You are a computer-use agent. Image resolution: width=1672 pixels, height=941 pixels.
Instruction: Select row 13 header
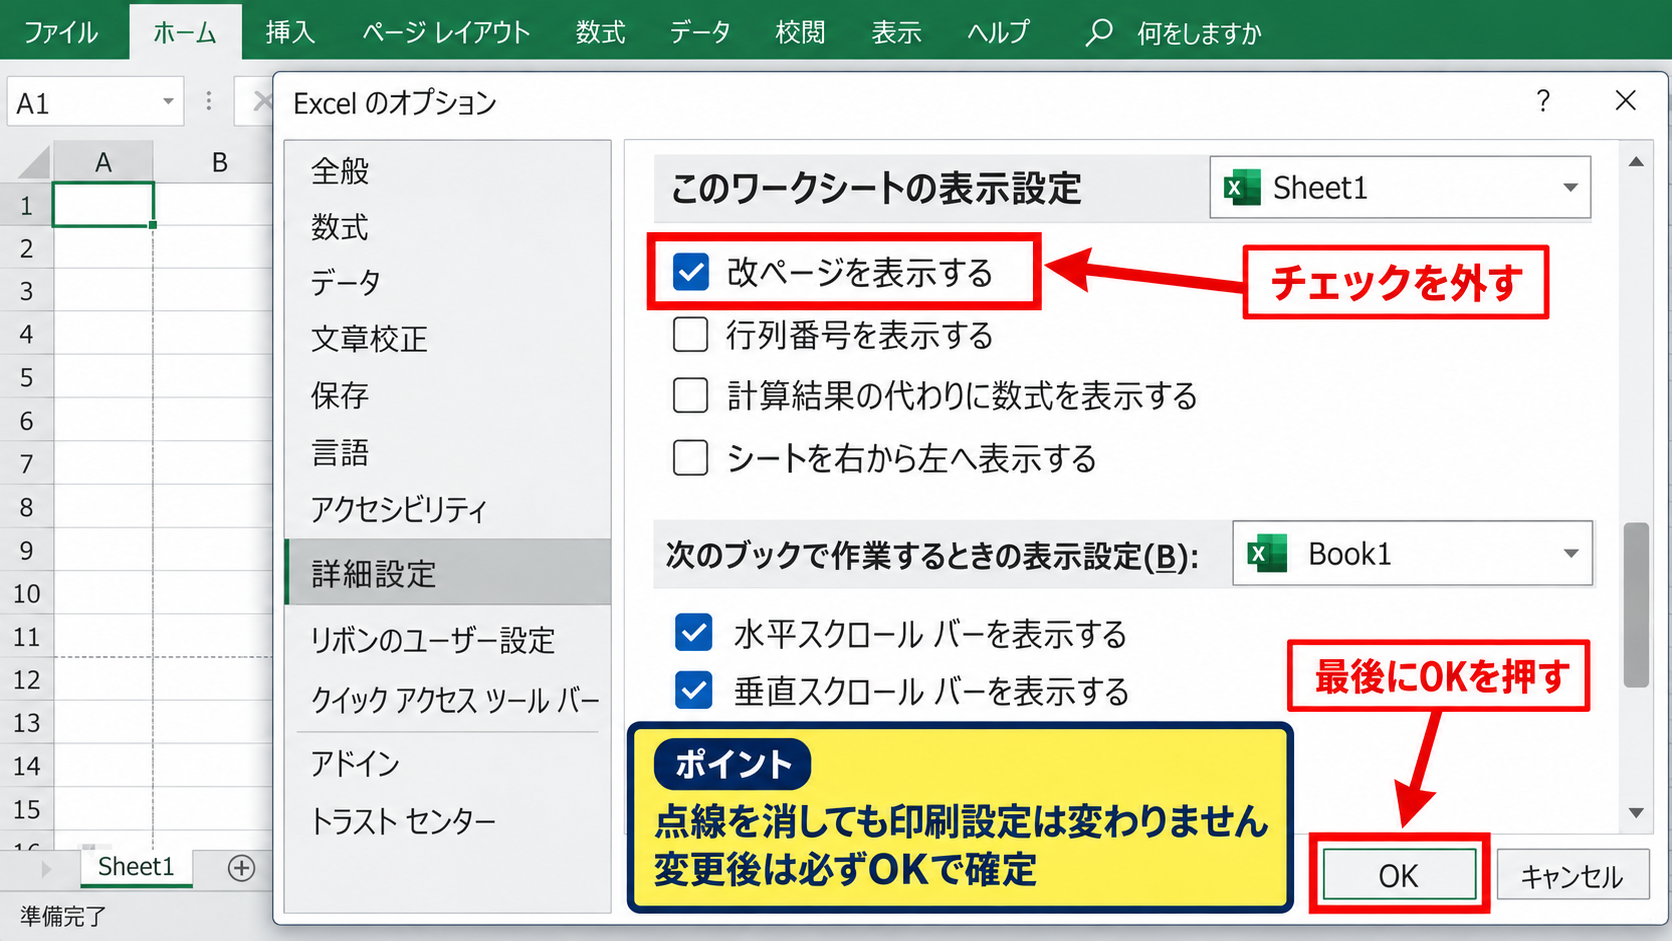(x=26, y=722)
